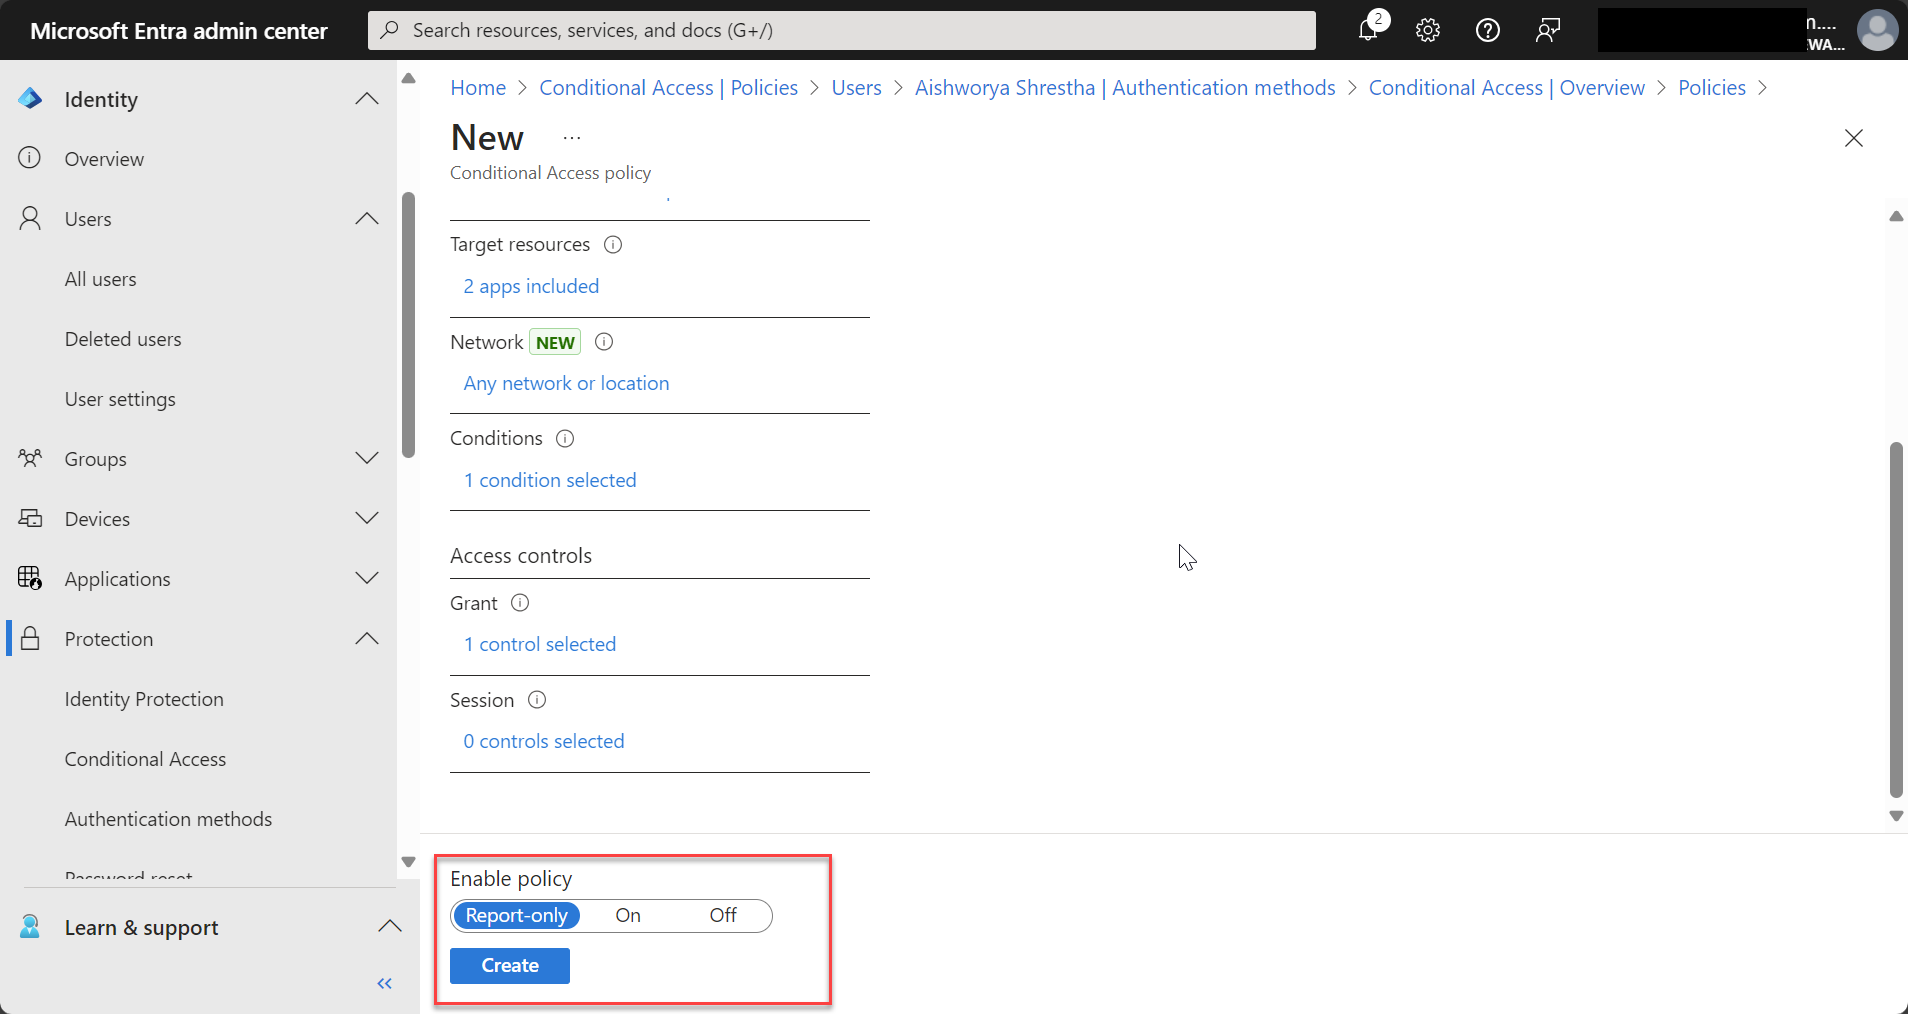Open 0 controls selected link
This screenshot has width=1908, height=1014.
coord(544,741)
